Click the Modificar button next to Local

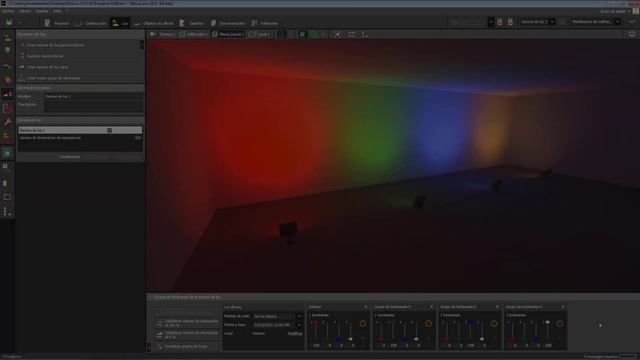coord(295,333)
